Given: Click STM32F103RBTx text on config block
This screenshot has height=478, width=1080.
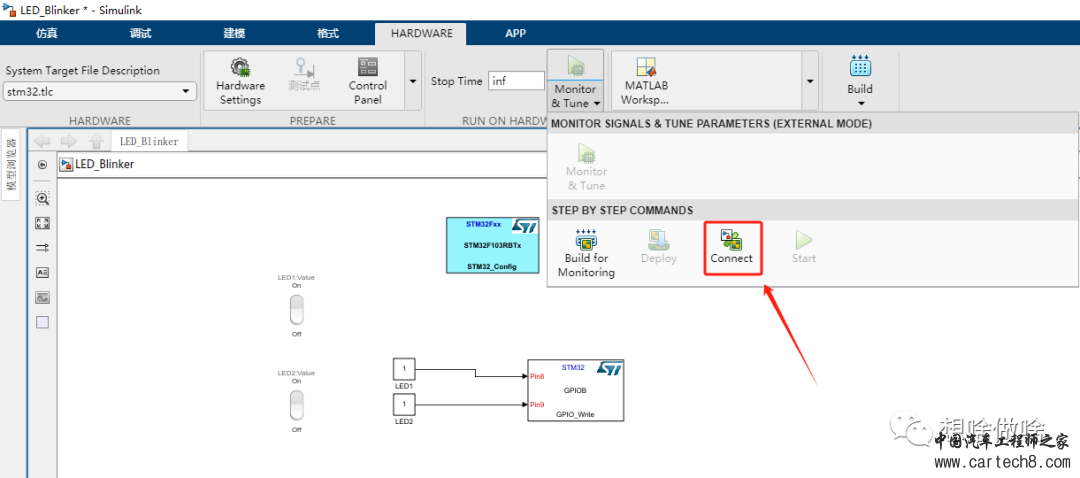Looking at the screenshot, I should tap(492, 245).
